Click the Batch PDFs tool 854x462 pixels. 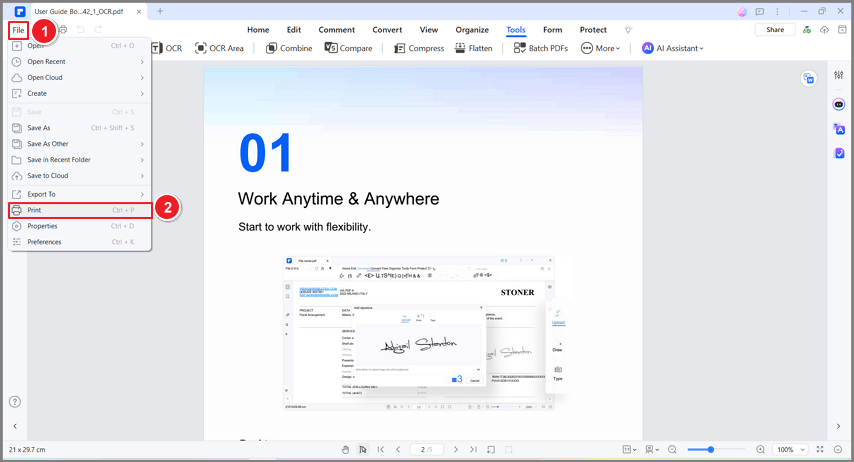pos(541,48)
